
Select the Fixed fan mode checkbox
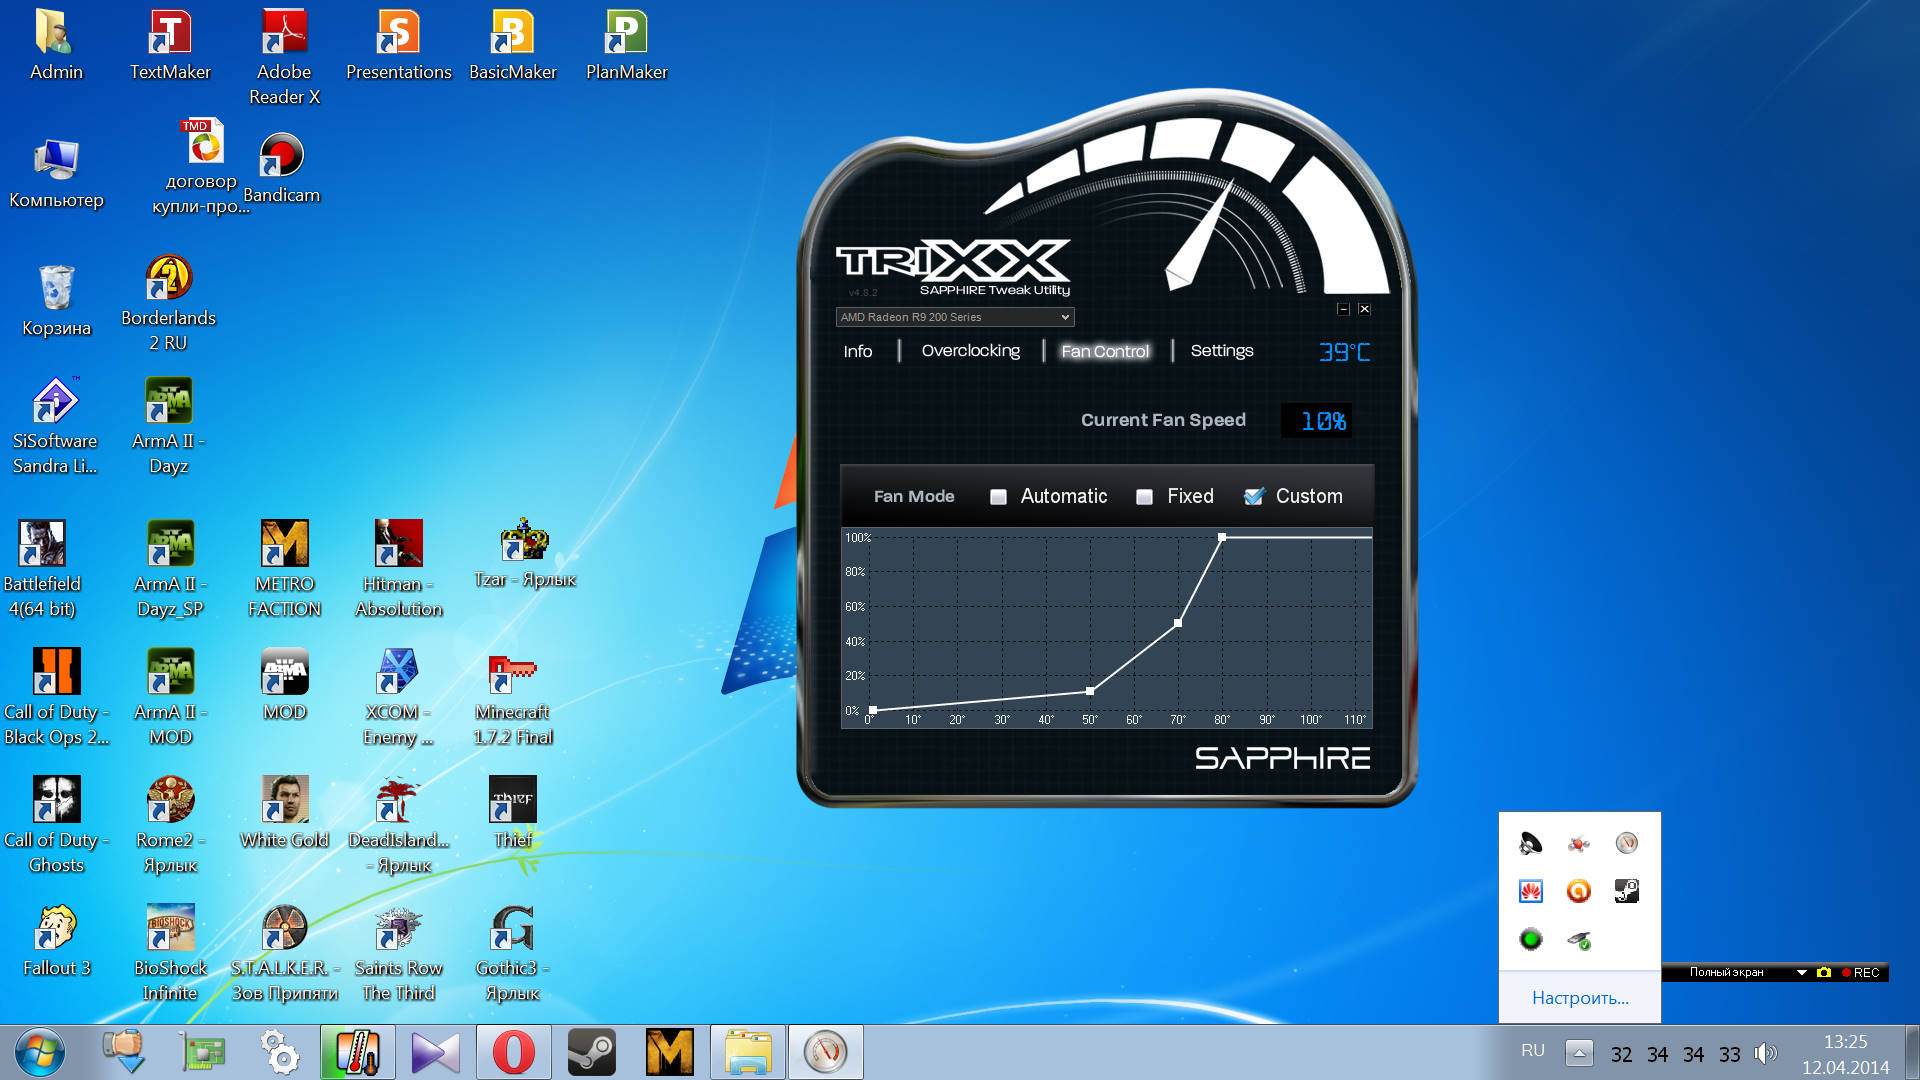tap(1145, 497)
